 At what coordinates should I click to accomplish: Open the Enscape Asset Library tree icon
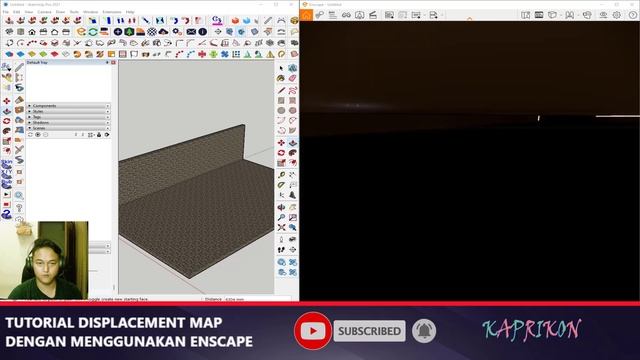(129, 32)
